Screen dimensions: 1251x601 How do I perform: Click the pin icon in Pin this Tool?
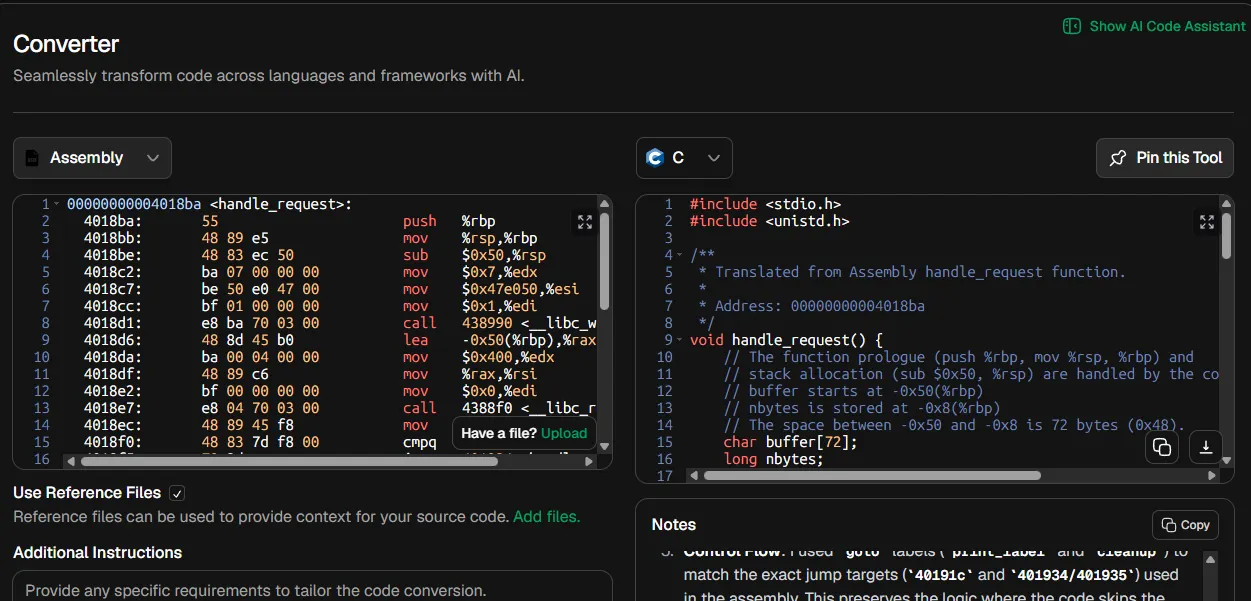click(x=1118, y=158)
